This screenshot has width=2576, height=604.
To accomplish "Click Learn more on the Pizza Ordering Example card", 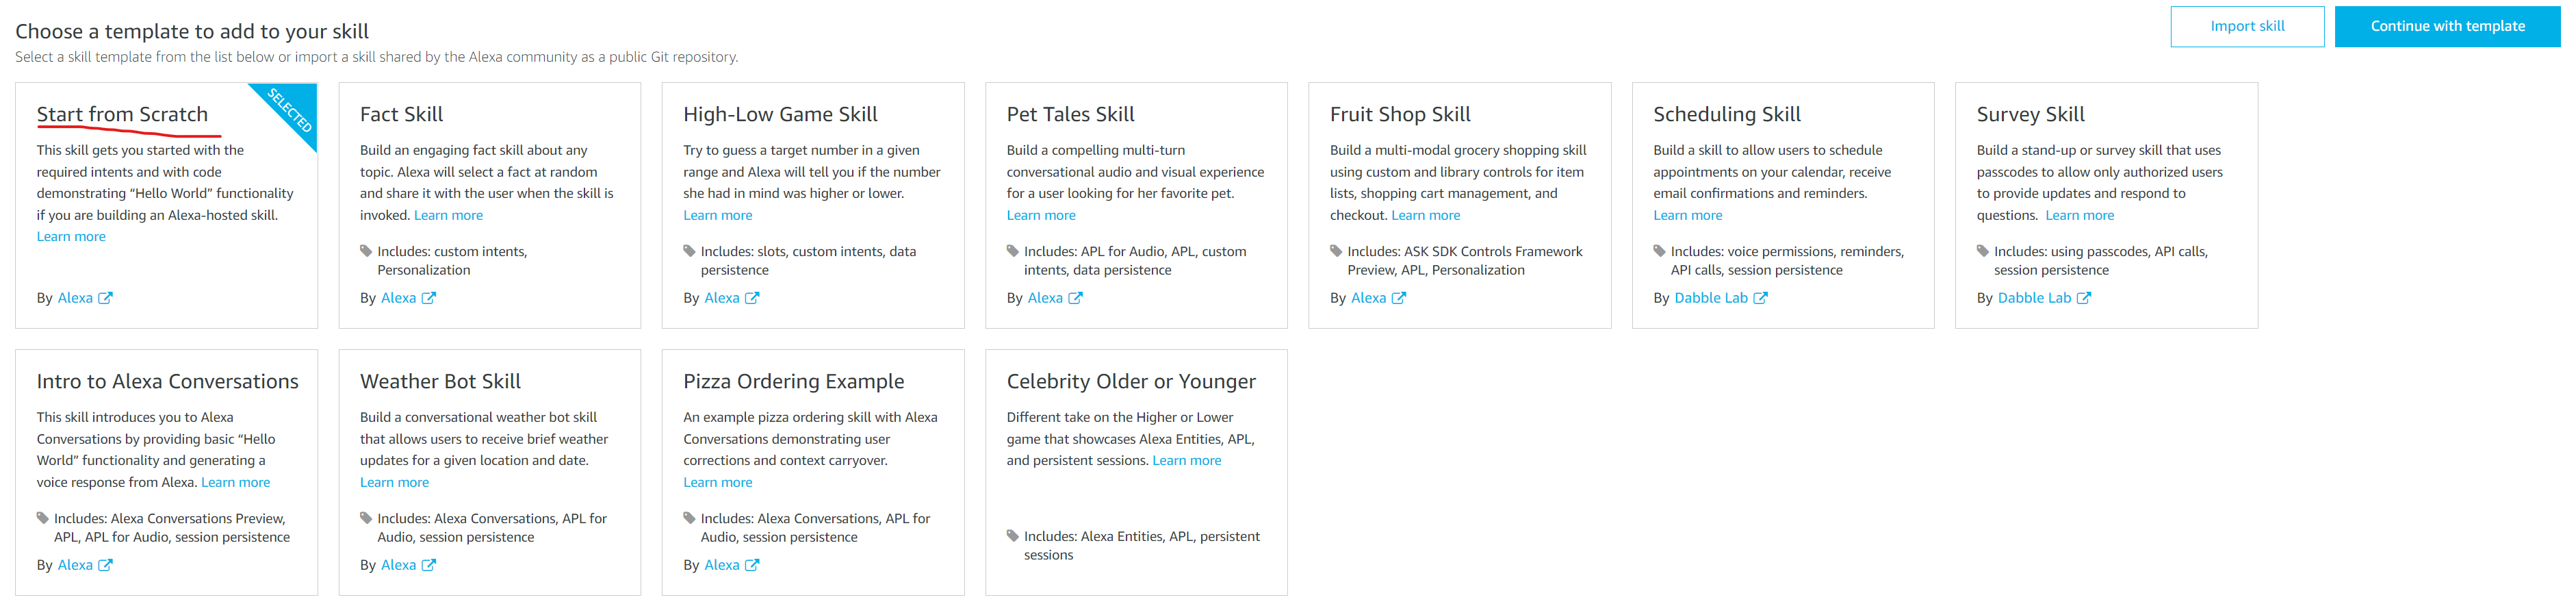I will tap(718, 481).
